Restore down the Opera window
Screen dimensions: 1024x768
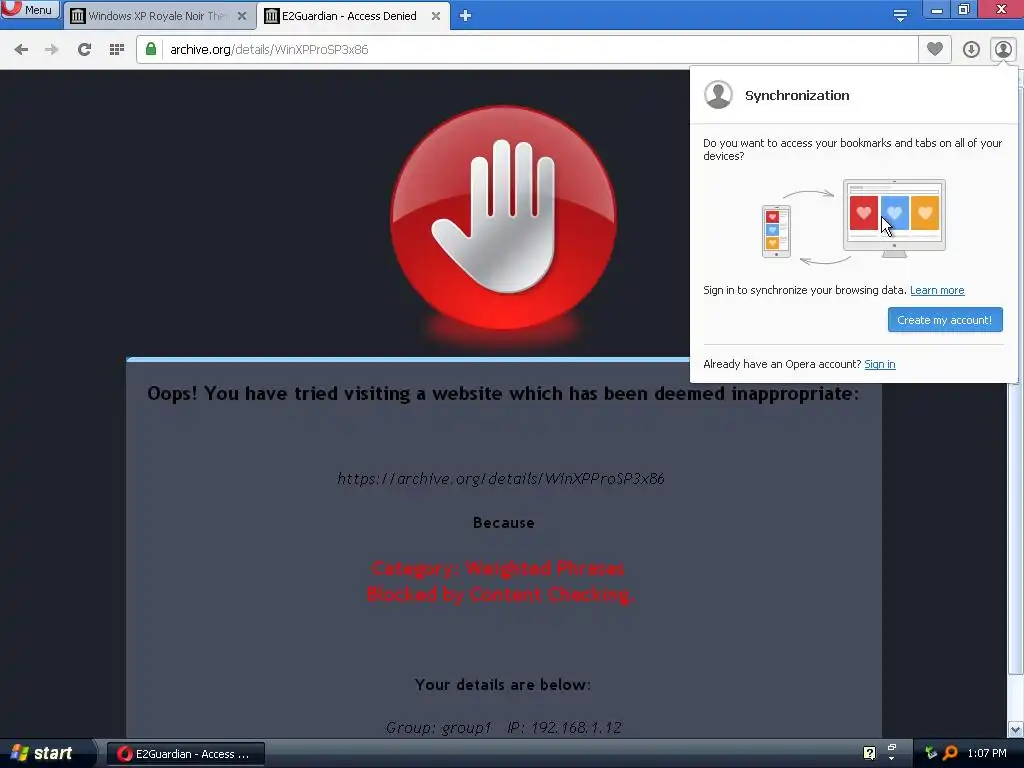(x=964, y=9)
